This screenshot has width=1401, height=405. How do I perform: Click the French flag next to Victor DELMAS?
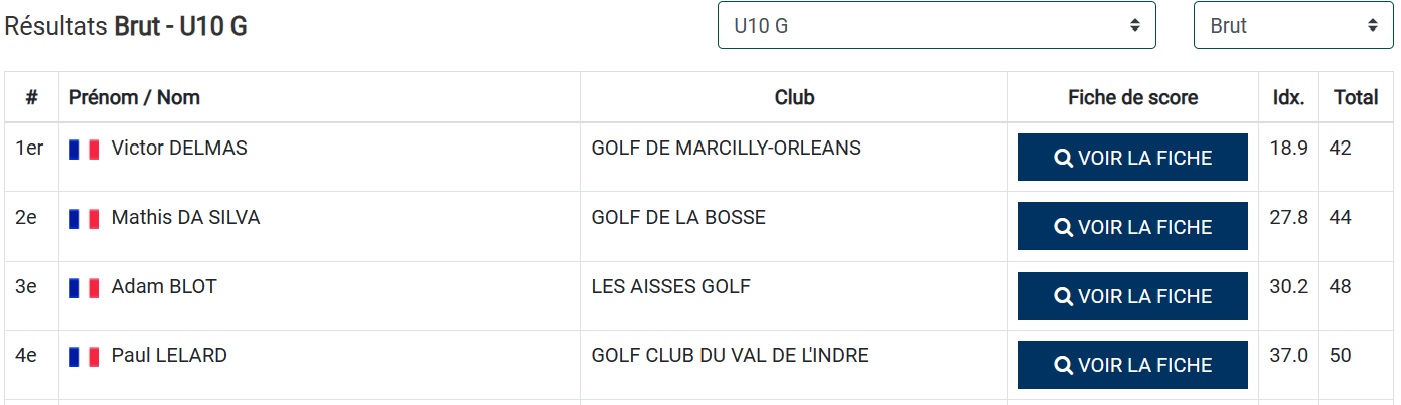(84, 149)
